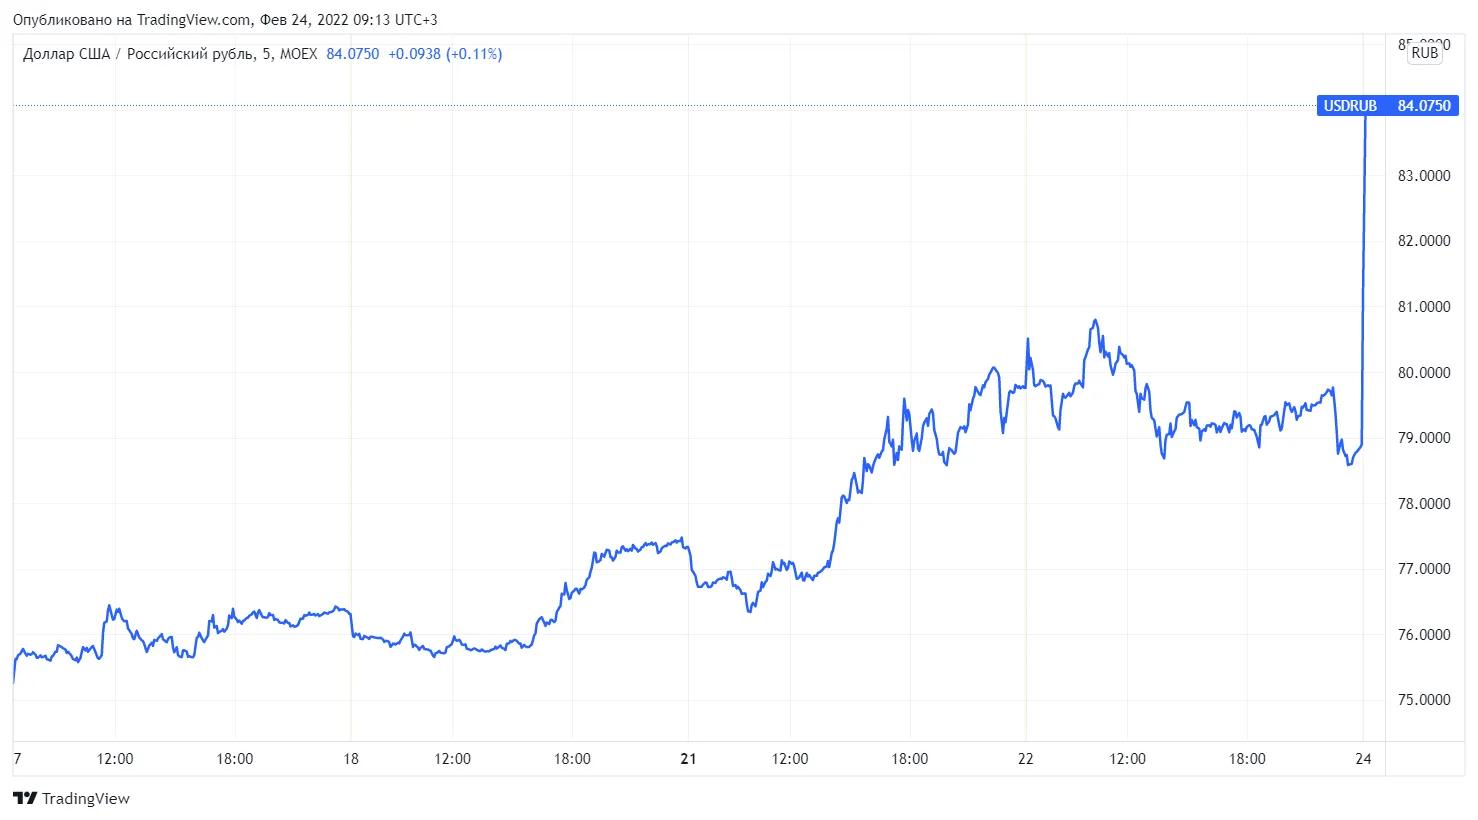
Task: Select the 77.0000 price axis label
Action: [x=1423, y=569]
